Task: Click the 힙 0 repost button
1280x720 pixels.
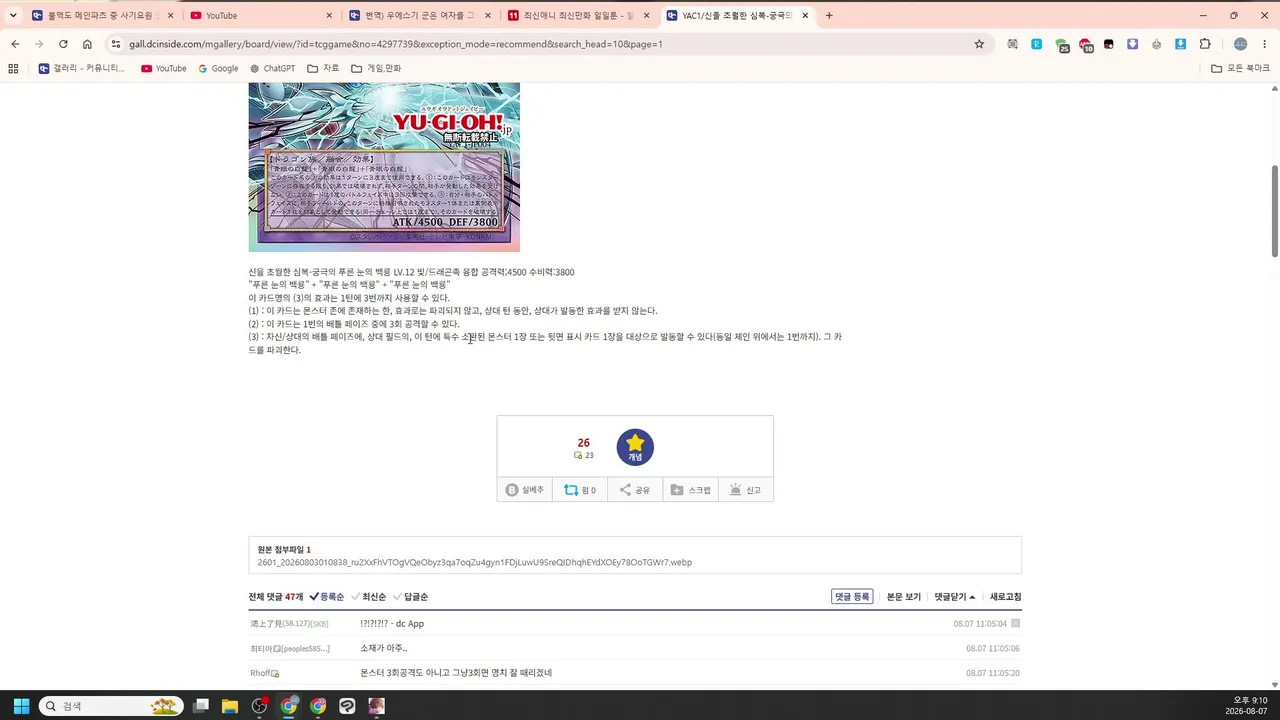Action: point(579,490)
